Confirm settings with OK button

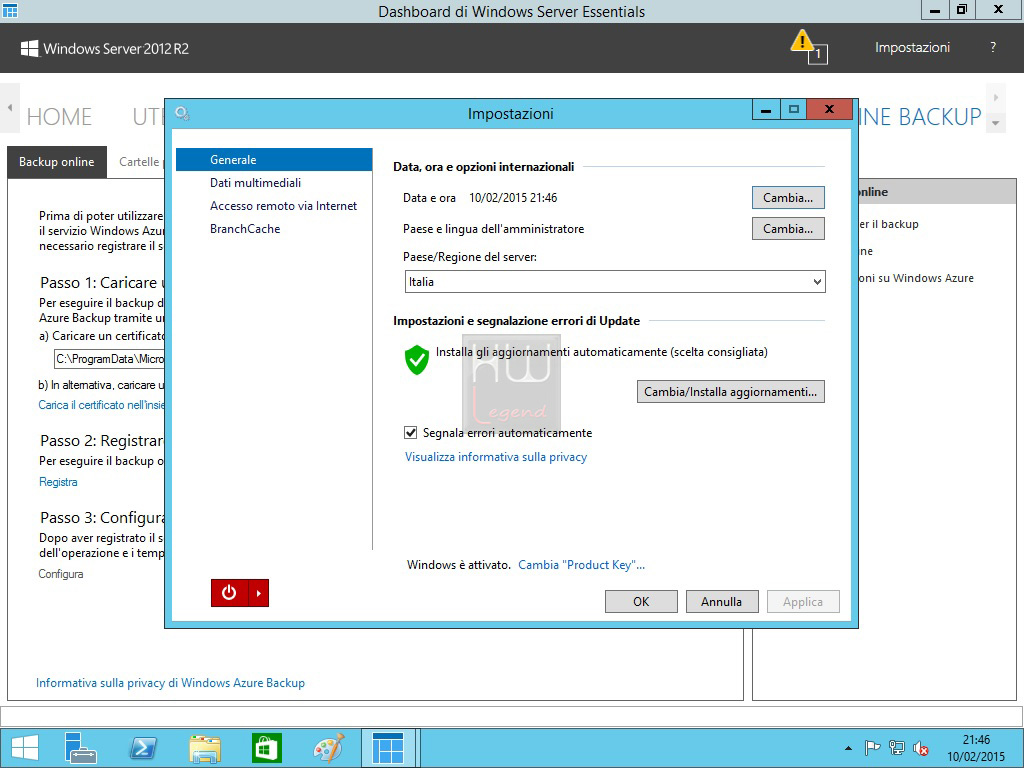pyautogui.click(x=641, y=601)
